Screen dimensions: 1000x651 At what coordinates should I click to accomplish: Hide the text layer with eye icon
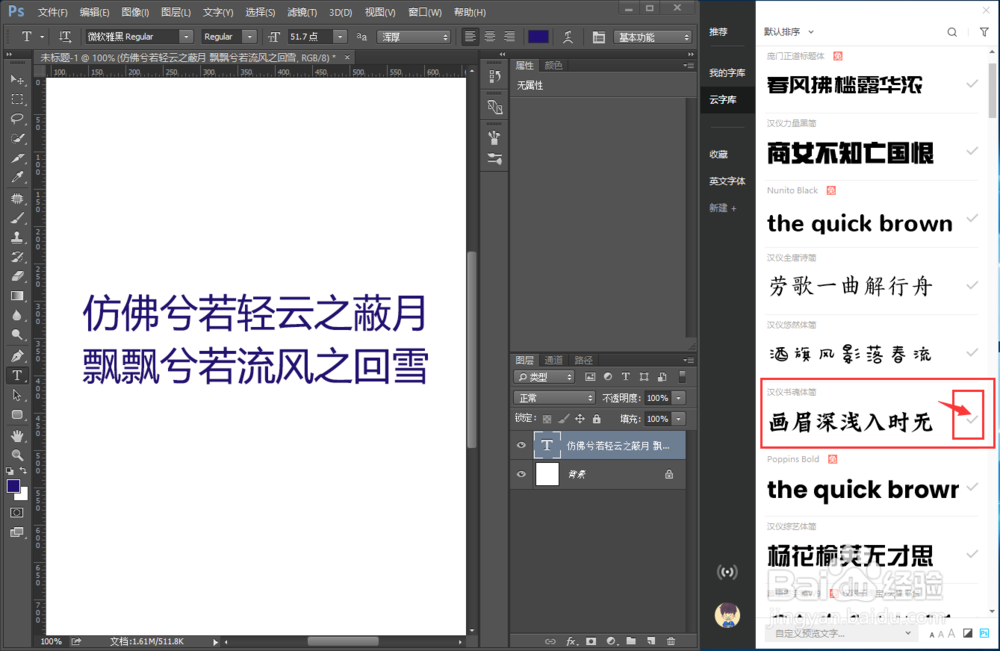pyautogui.click(x=521, y=445)
